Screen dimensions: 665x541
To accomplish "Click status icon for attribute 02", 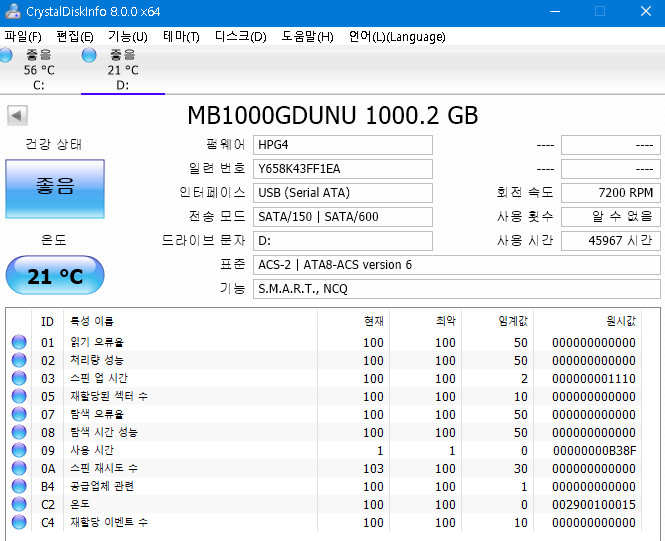I will point(19,360).
